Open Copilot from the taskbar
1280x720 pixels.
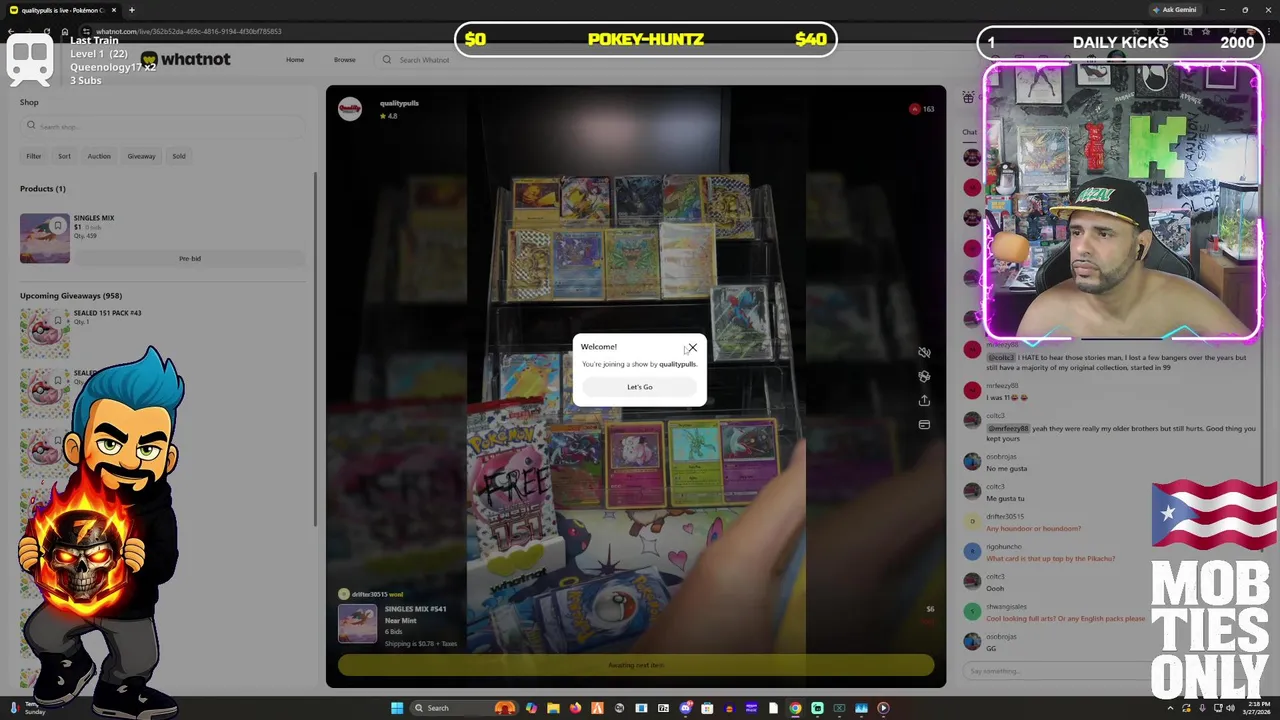(x=531, y=708)
